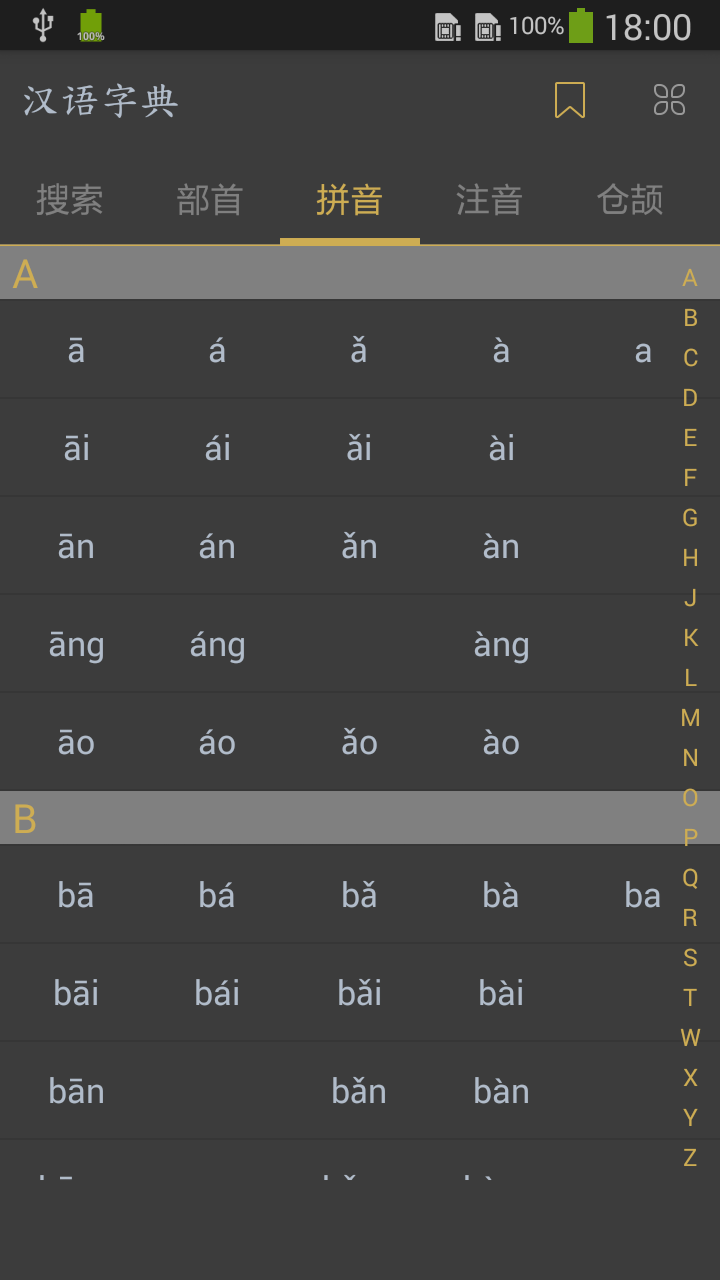Tap the four-leaf menu icon
The width and height of the screenshot is (720, 1280).
coord(669,100)
